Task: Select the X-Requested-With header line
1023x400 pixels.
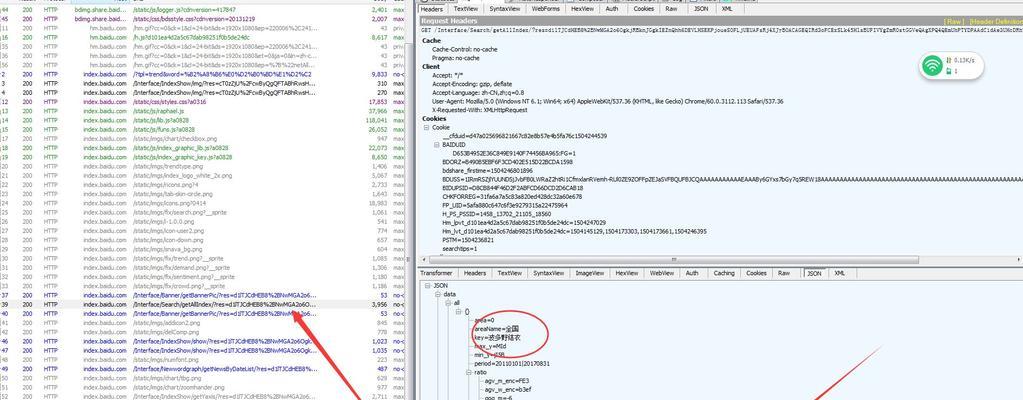Action: 481,110
